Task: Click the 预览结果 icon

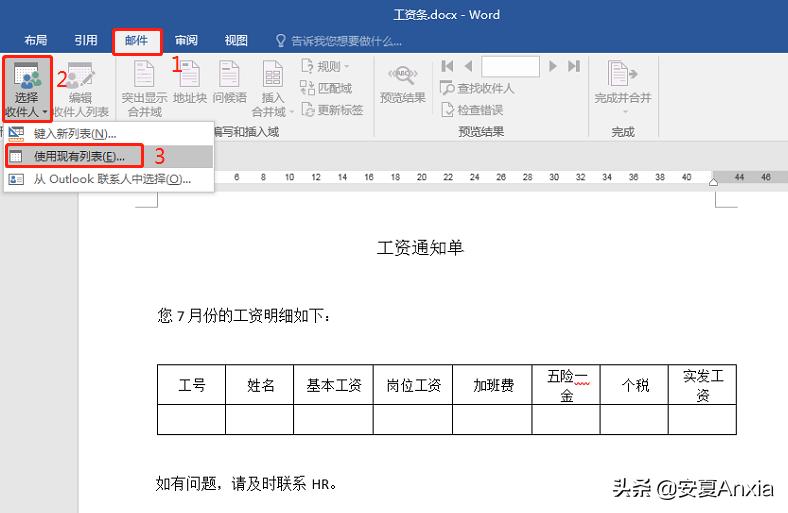Action: [x=403, y=75]
